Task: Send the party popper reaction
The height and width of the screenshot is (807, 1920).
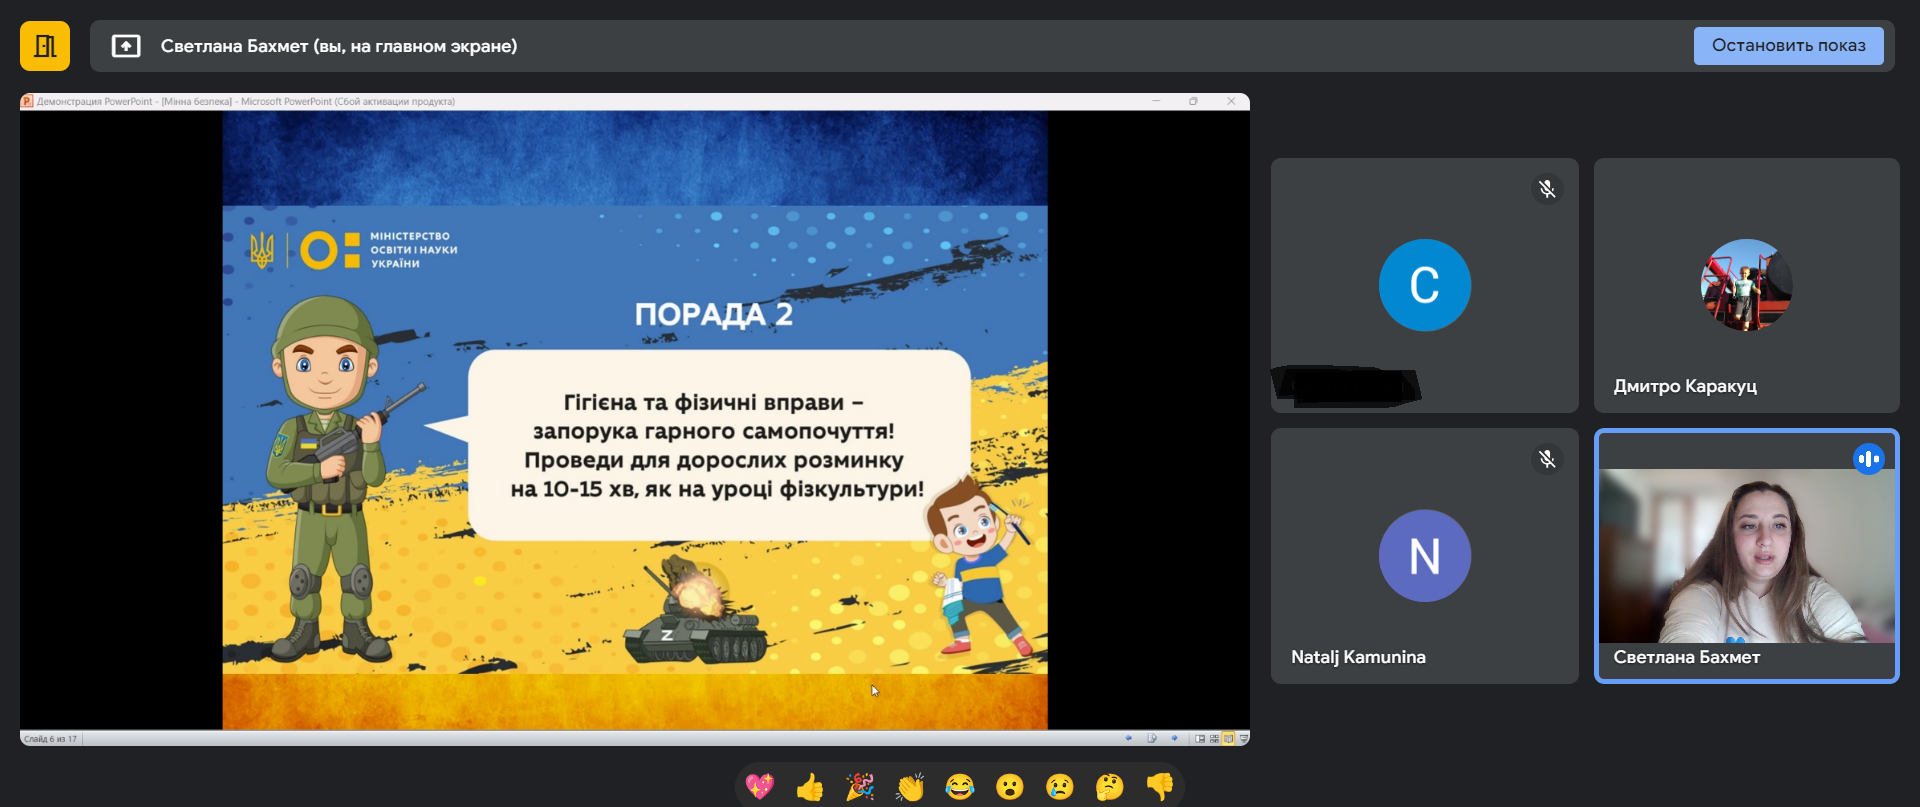Action: click(x=860, y=787)
